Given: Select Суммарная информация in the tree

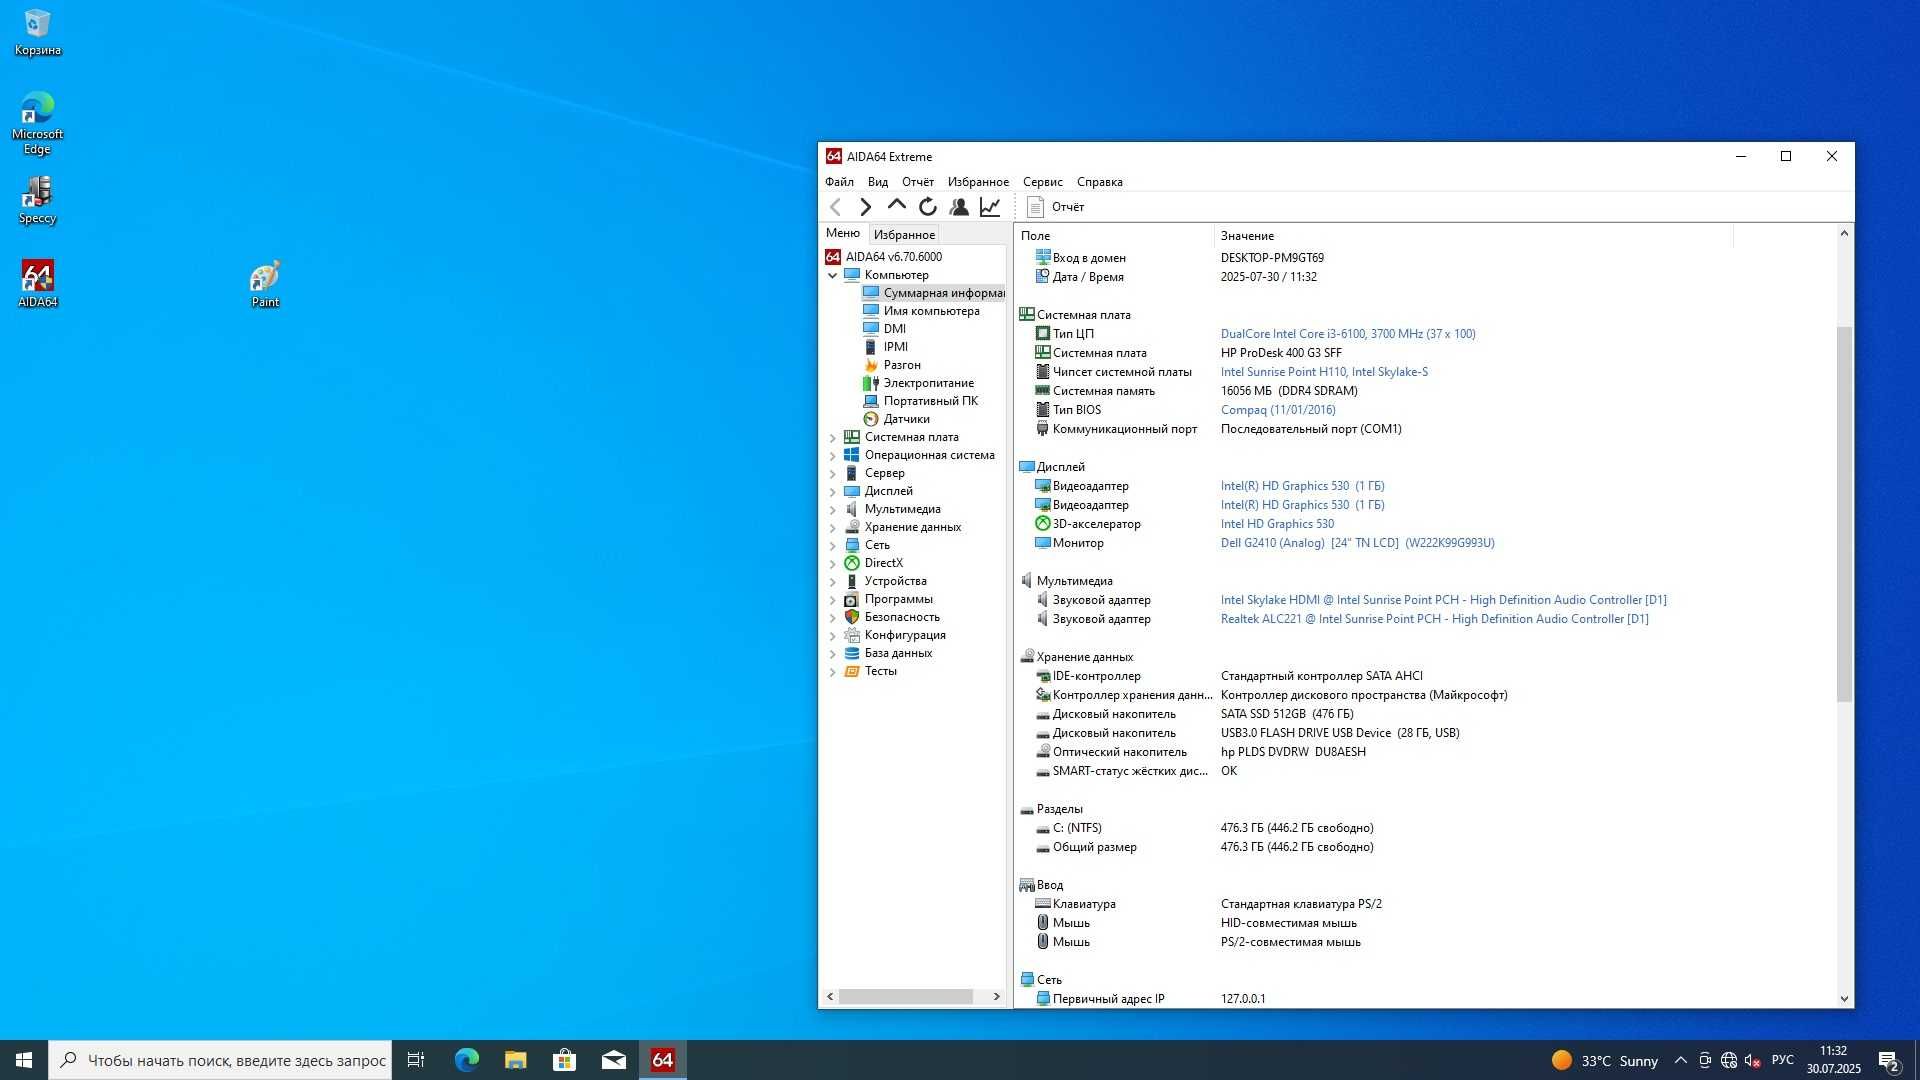Looking at the screenshot, I should [934, 293].
